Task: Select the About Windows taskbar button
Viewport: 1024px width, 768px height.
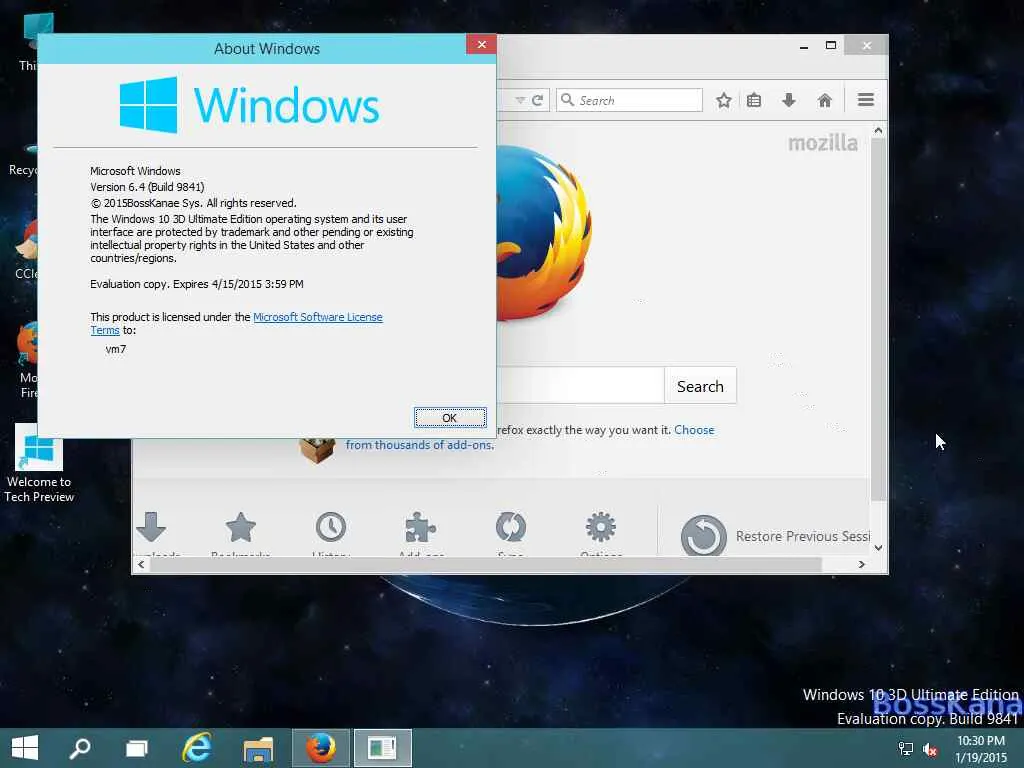Action: pos(383,748)
